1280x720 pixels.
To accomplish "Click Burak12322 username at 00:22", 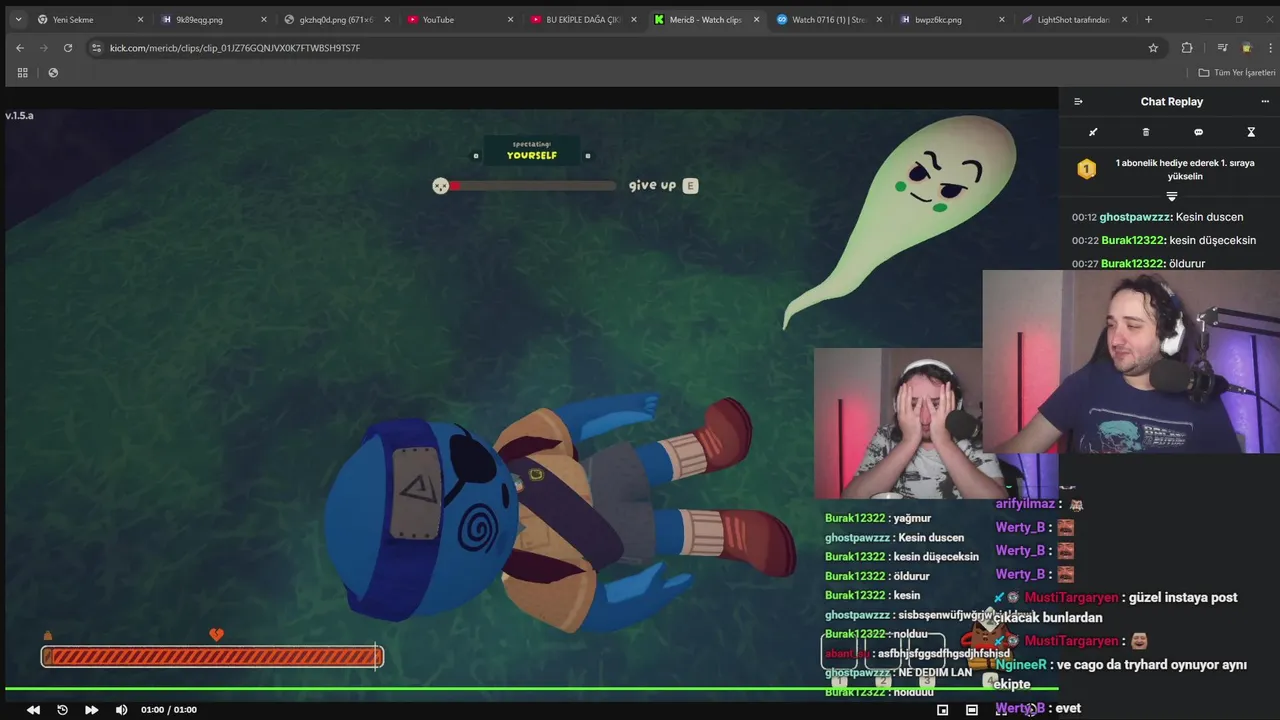I will (1134, 240).
